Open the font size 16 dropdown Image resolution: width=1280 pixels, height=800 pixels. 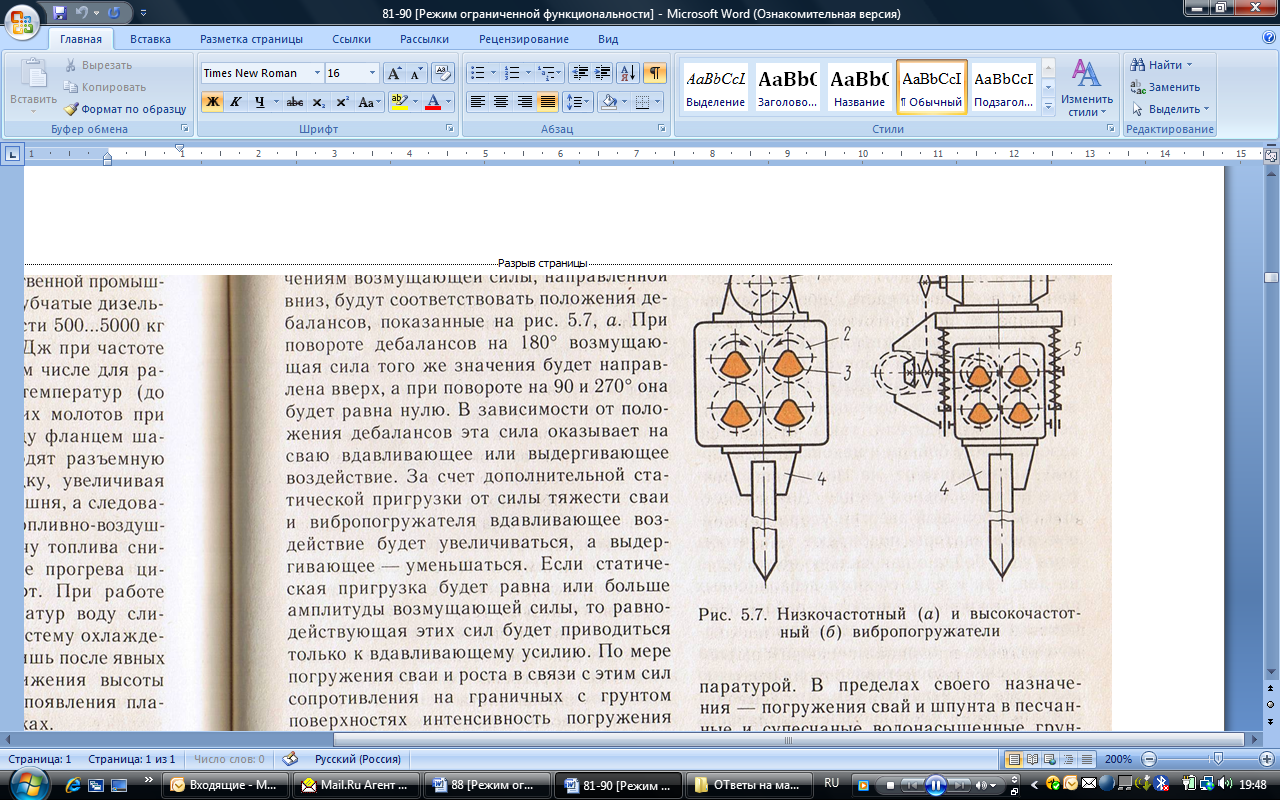[373, 73]
